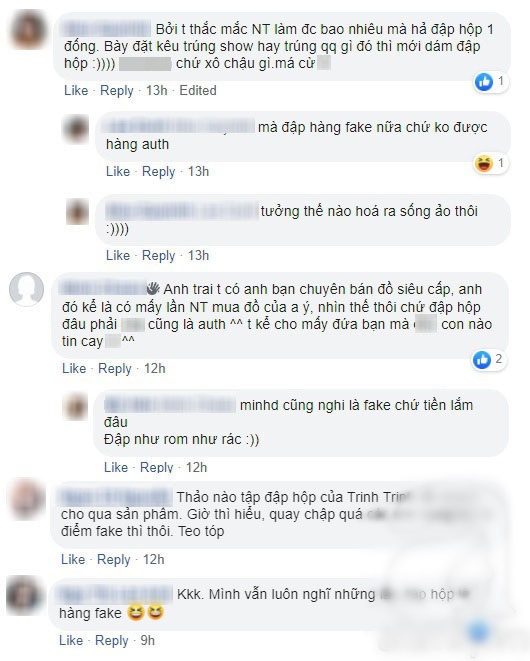Open the avatar of the first commenter
The height and width of the screenshot is (661, 530).
[29, 30]
